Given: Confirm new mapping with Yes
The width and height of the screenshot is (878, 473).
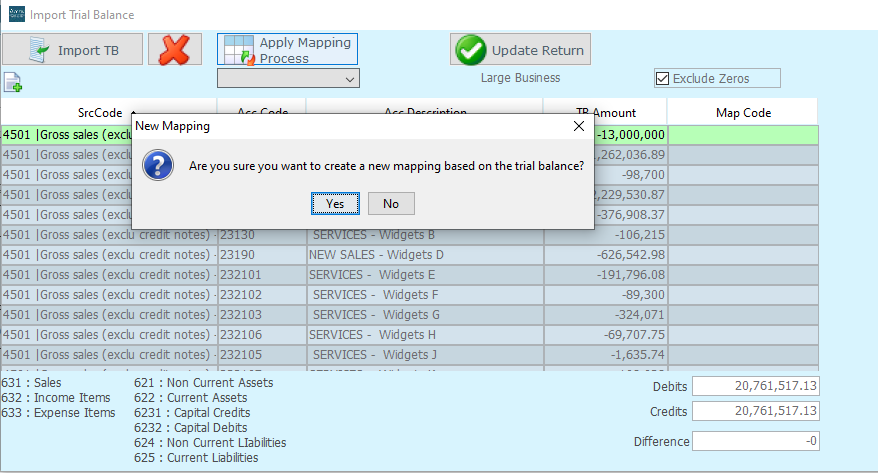Looking at the screenshot, I should click(x=334, y=203).
